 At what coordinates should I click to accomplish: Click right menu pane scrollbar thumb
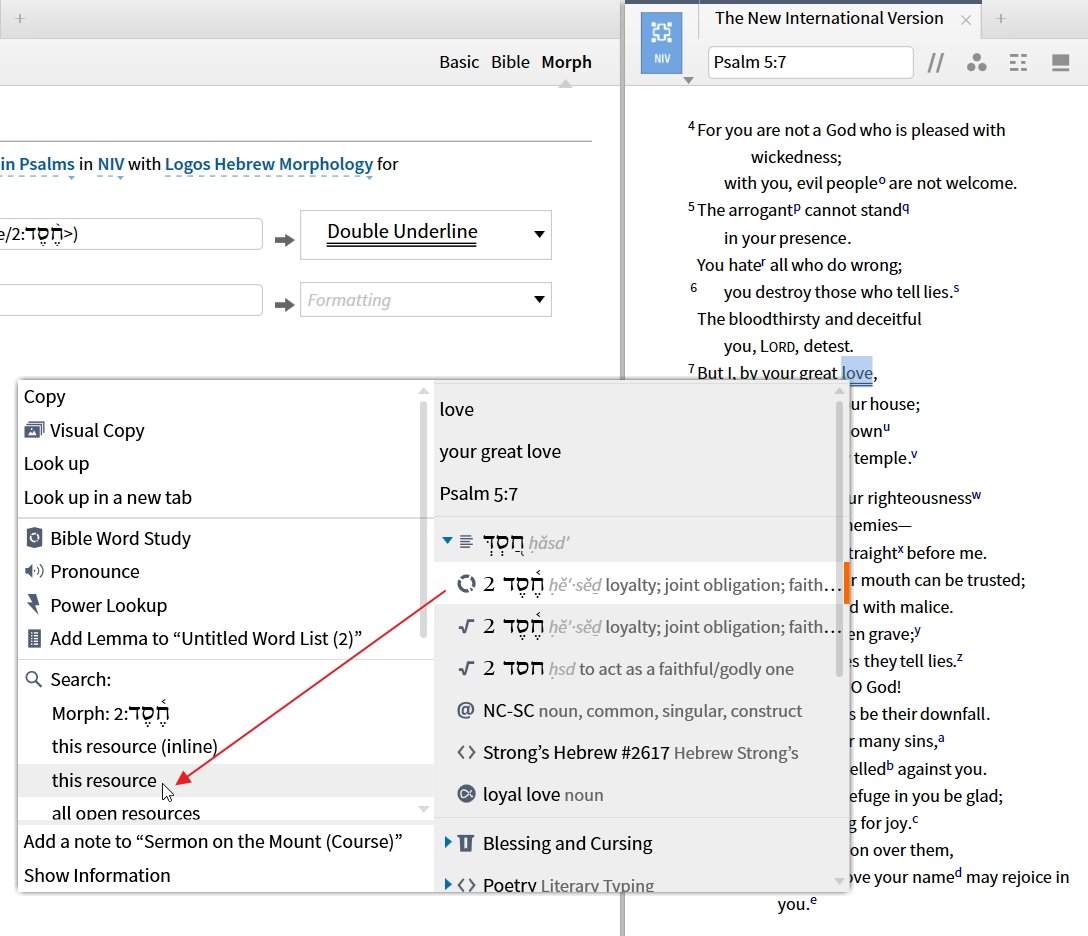pyautogui.click(x=839, y=538)
